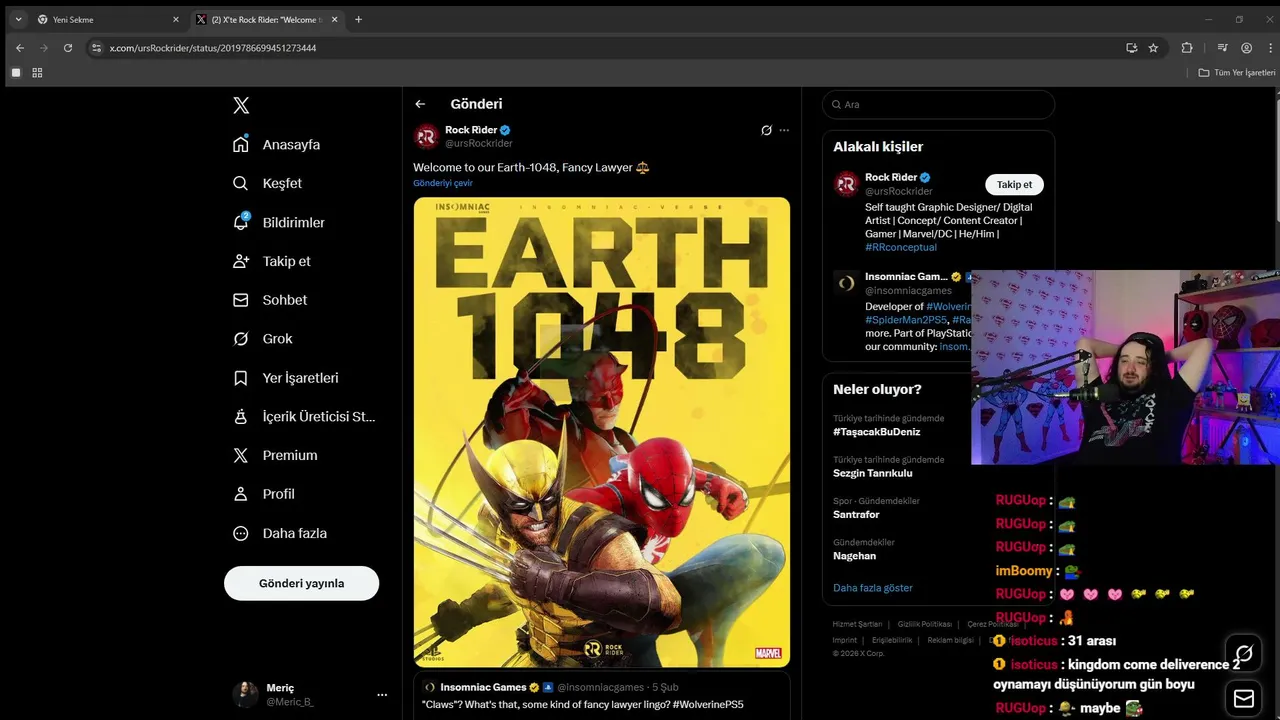Click Daha fazla göster link
Screen dimensions: 1280x720
[873, 588]
